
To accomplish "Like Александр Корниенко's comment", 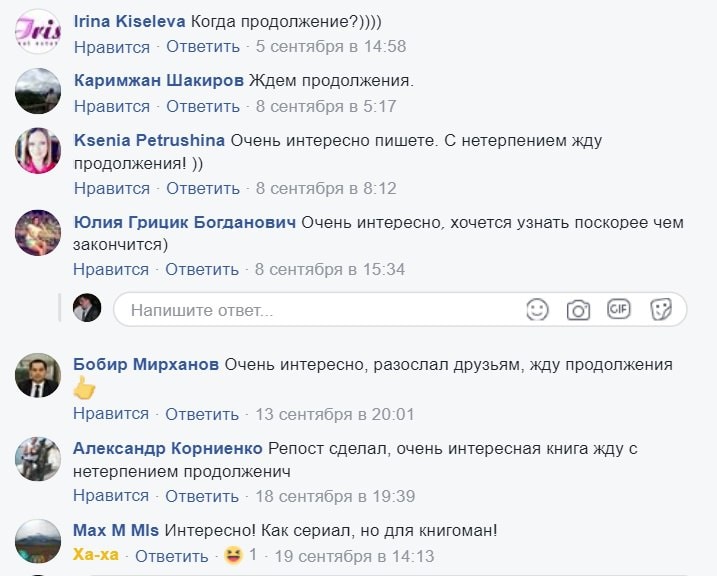I will 111,496.
